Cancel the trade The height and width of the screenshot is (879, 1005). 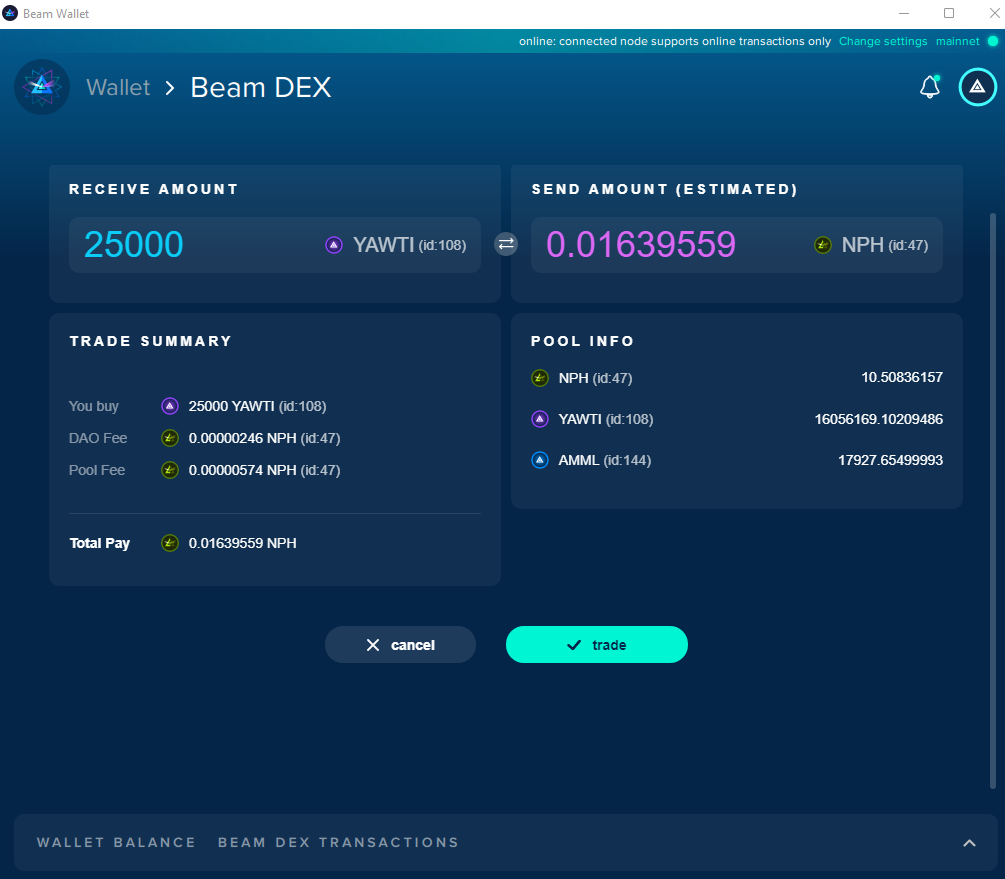(x=400, y=644)
